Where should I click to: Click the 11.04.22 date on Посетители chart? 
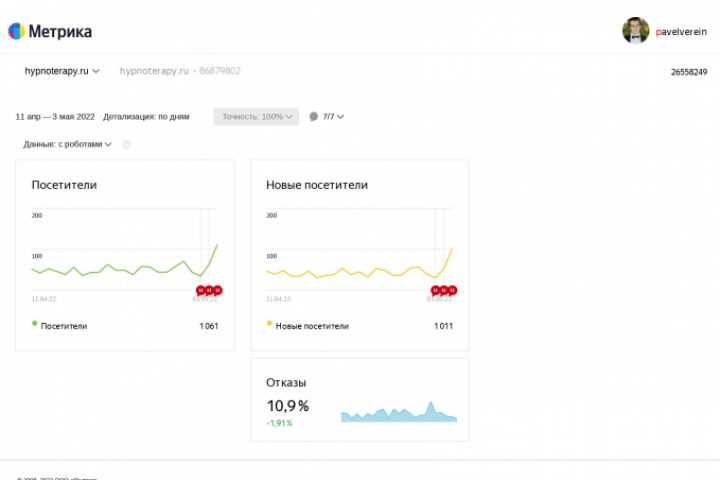tap(44, 299)
